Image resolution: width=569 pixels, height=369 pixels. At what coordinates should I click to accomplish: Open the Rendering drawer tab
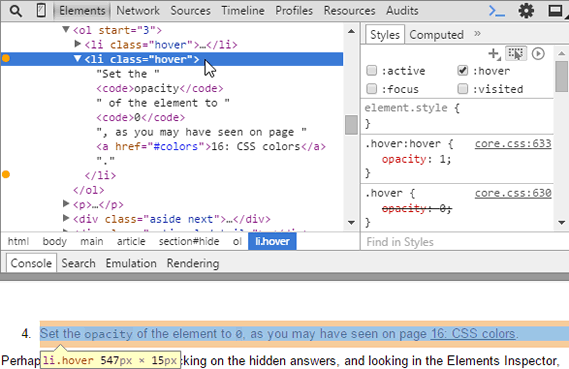click(193, 263)
